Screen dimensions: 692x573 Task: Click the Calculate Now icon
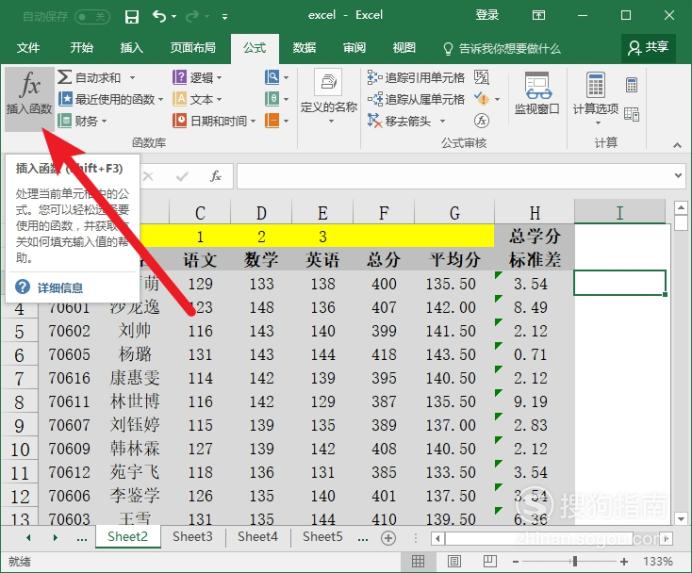coord(632,85)
